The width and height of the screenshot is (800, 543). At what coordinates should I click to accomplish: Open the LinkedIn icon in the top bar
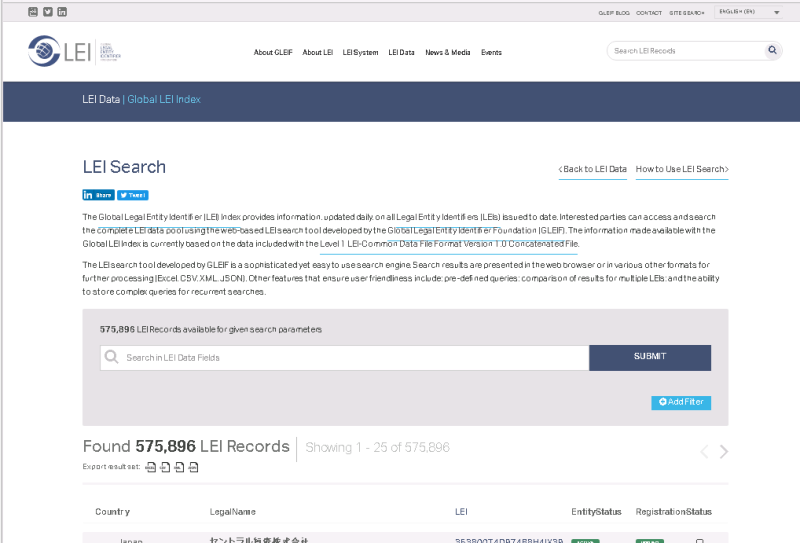tap(62, 12)
